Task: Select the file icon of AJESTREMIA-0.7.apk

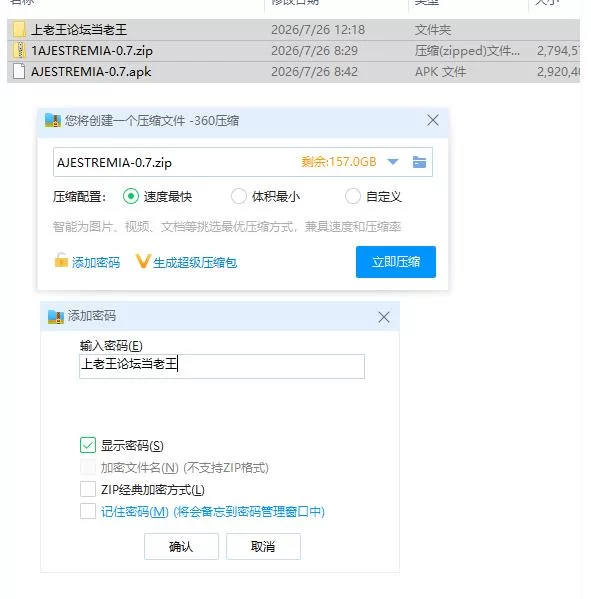Action: [19, 71]
